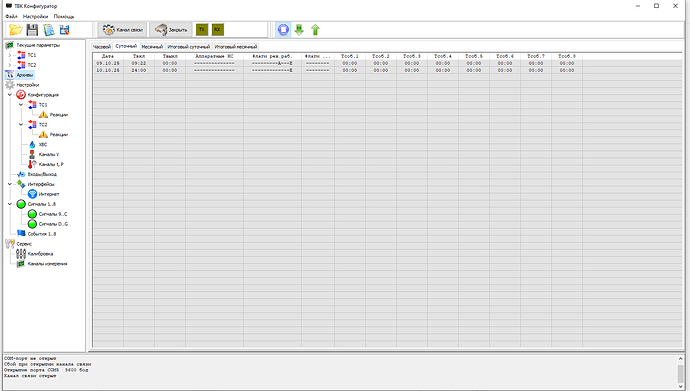Click the save-with-pencil toolbar icon
Viewport: 690px width, 391px height.
[65, 30]
